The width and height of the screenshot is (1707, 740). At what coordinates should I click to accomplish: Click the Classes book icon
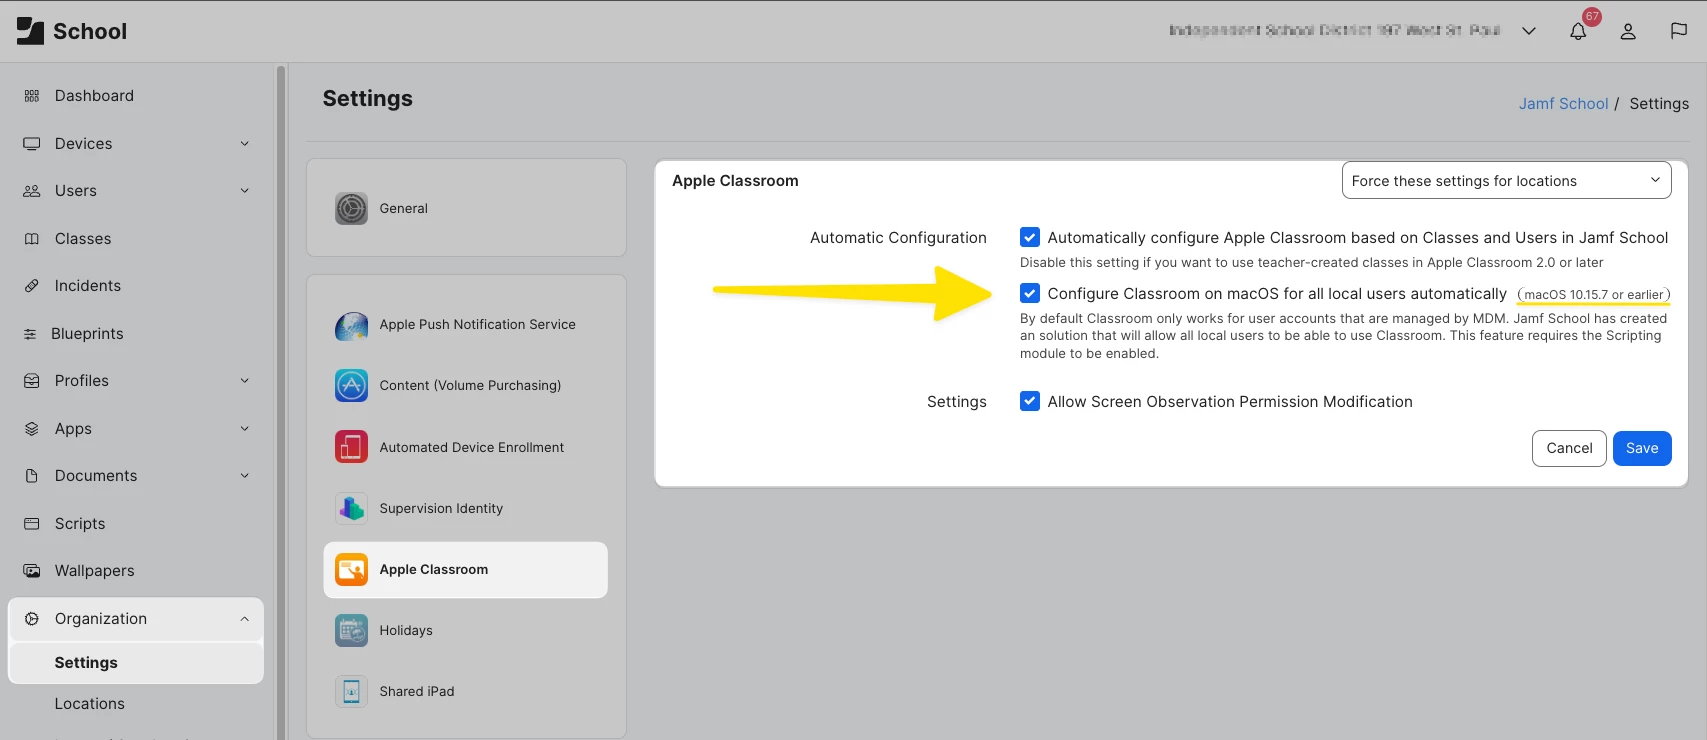32,239
